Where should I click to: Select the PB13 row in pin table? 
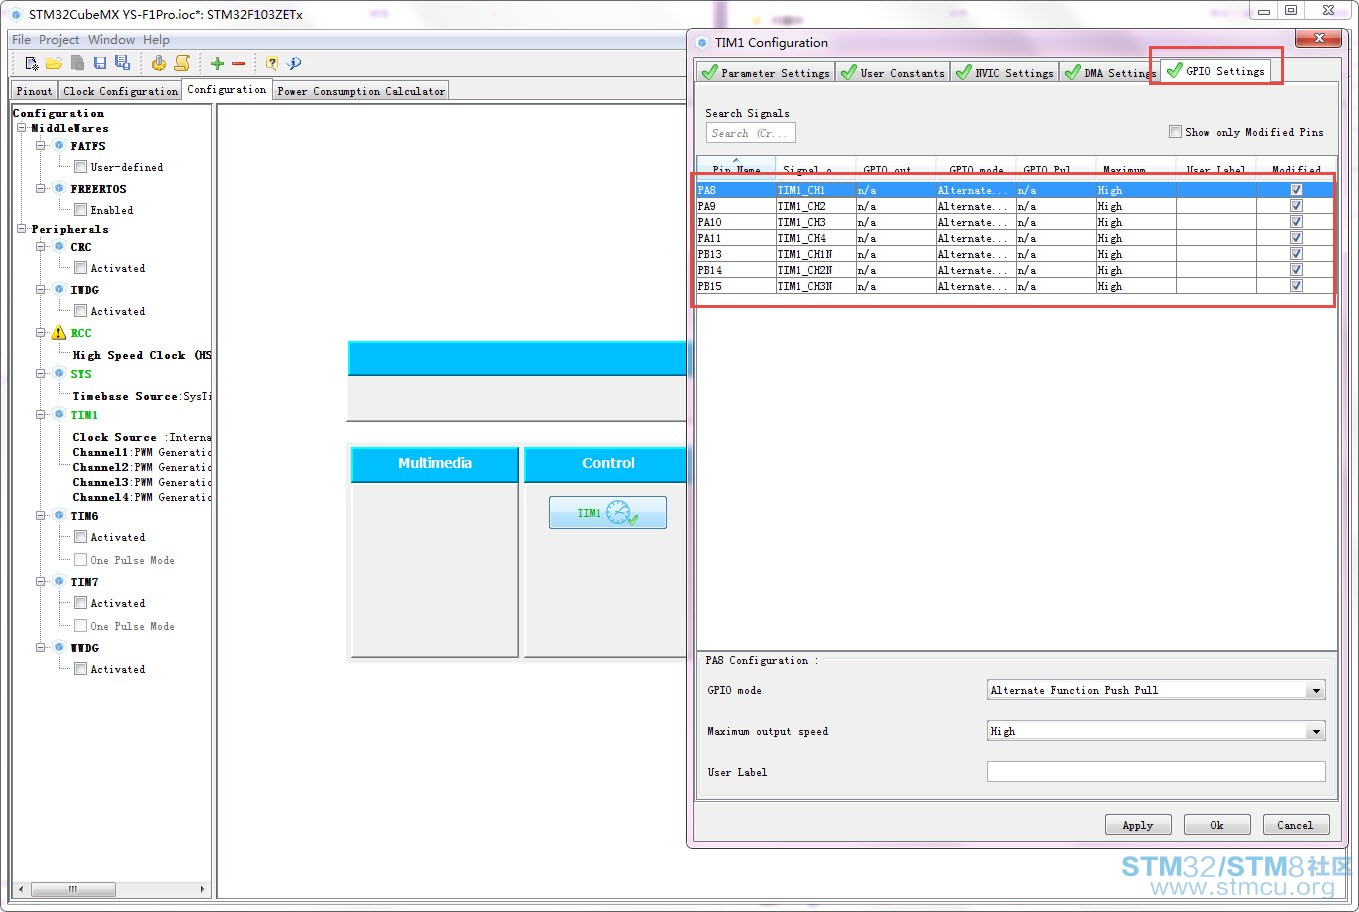(x=1015, y=254)
